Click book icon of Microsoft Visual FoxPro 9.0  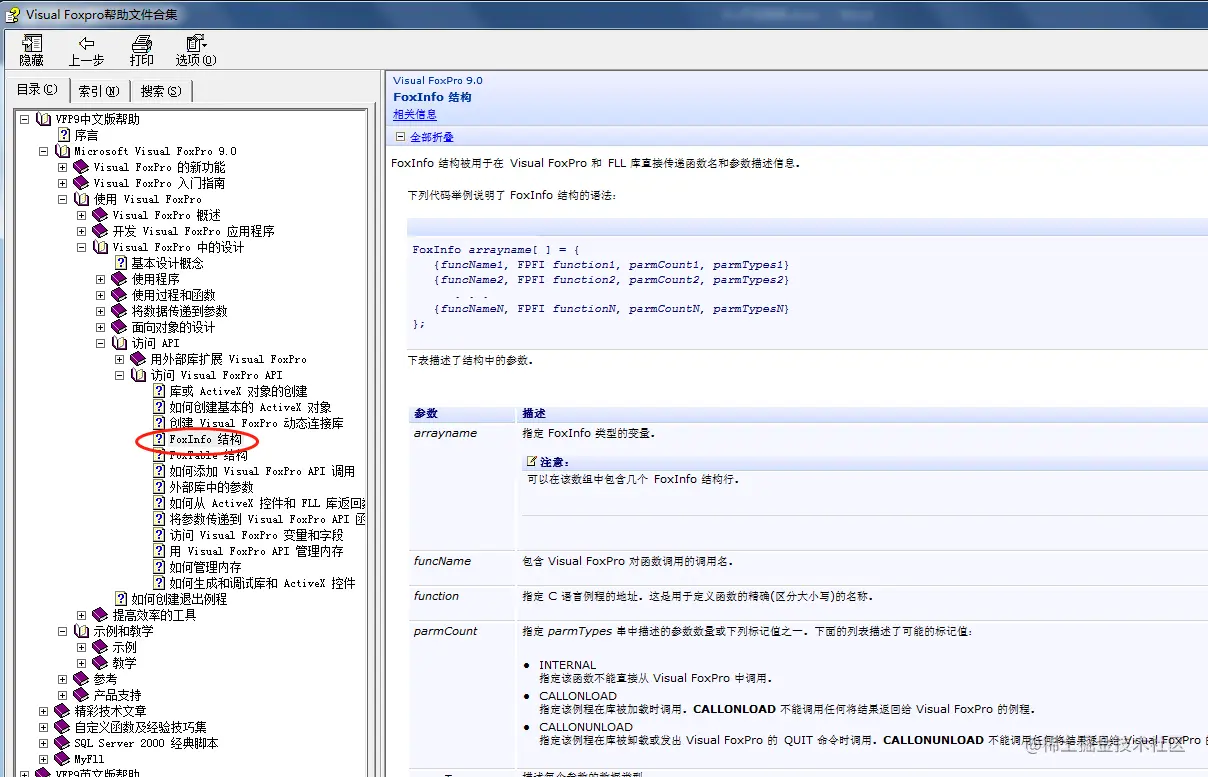(63, 151)
